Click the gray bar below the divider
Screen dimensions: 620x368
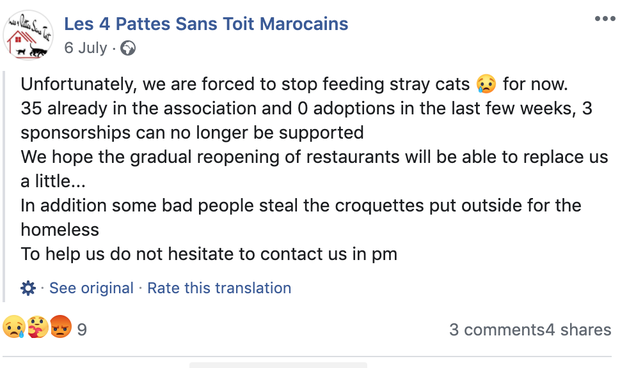click(278, 365)
